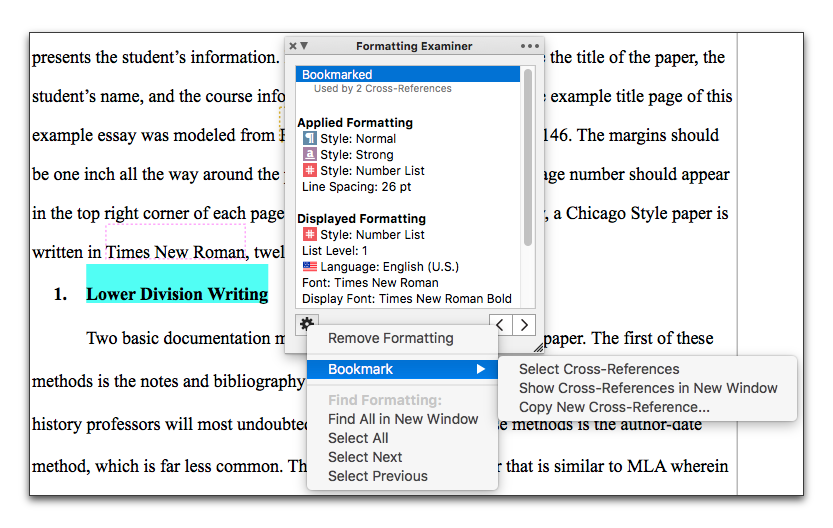
Task: Close the Formatting Examiner palette
Action: tap(293, 46)
